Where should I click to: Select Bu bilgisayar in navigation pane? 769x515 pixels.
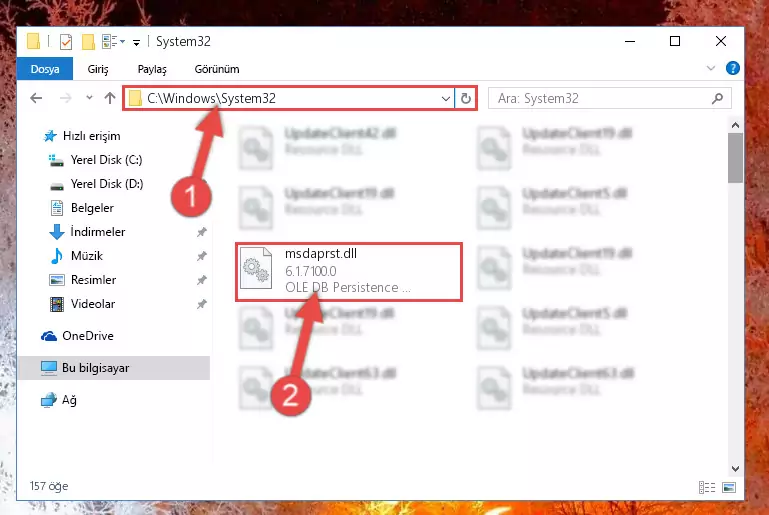click(x=114, y=368)
